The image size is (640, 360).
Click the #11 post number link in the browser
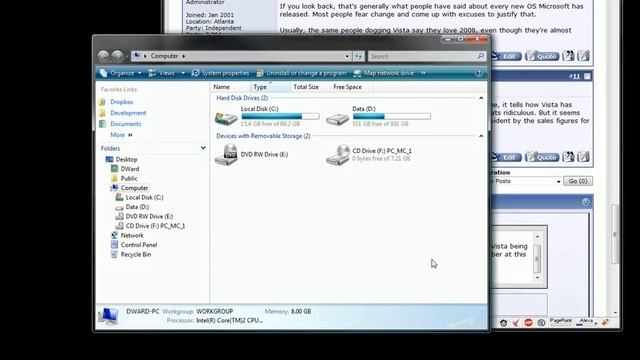tap(575, 76)
